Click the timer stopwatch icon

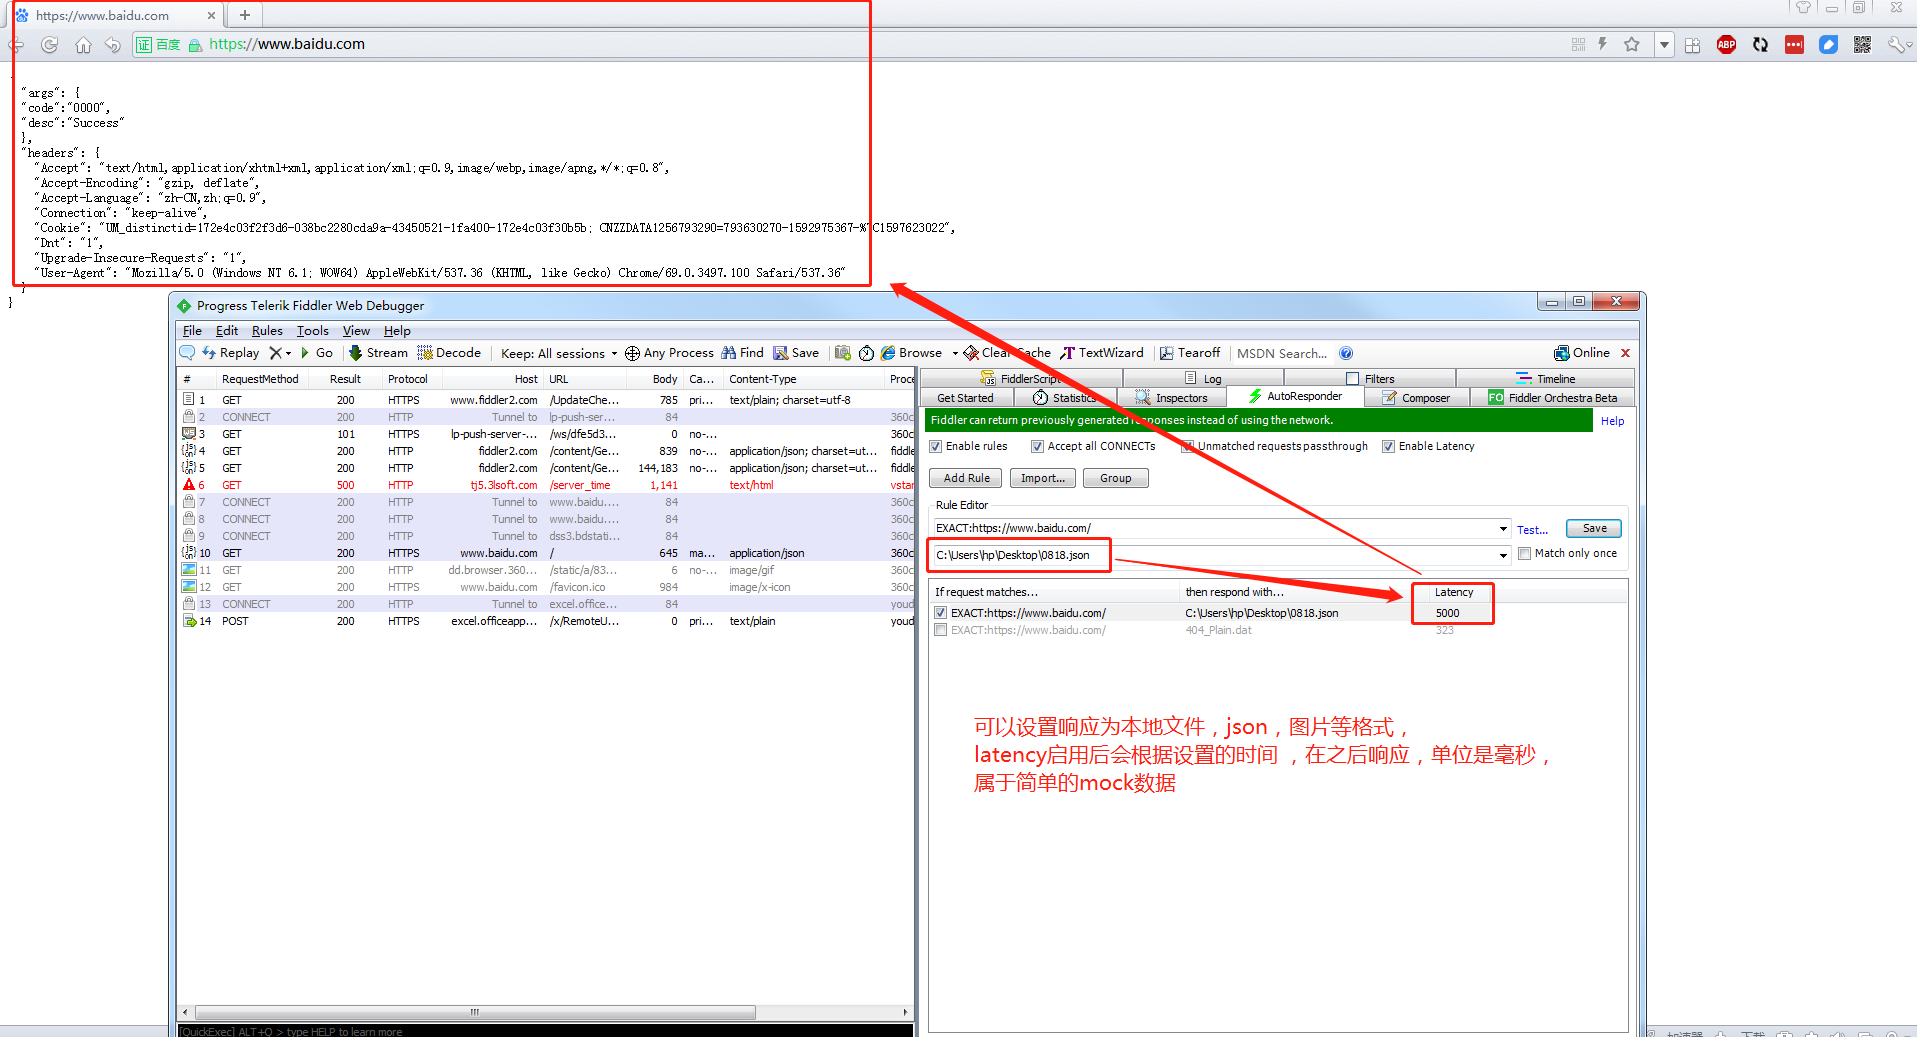coord(866,353)
